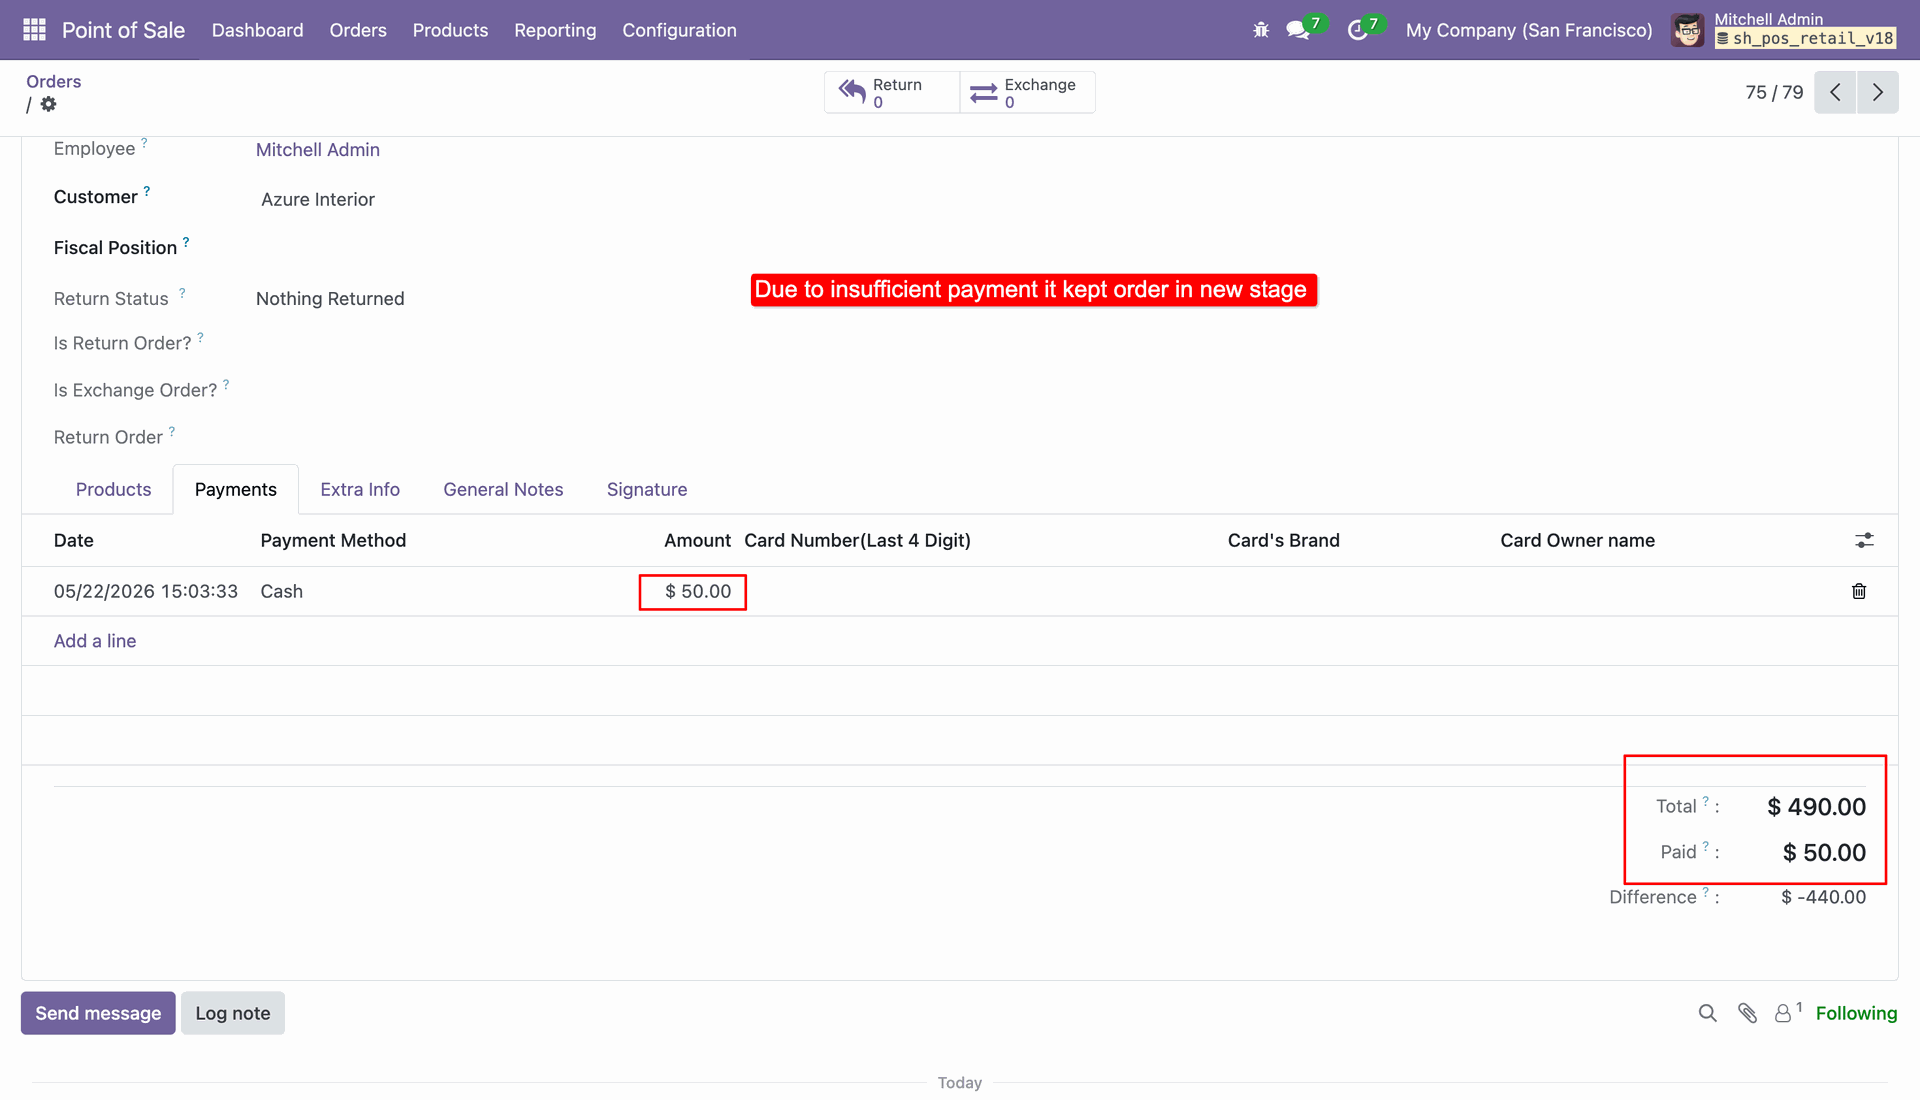Click the debug bug icon
Screen dimensions: 1920x1100
tap(1261, 30)
